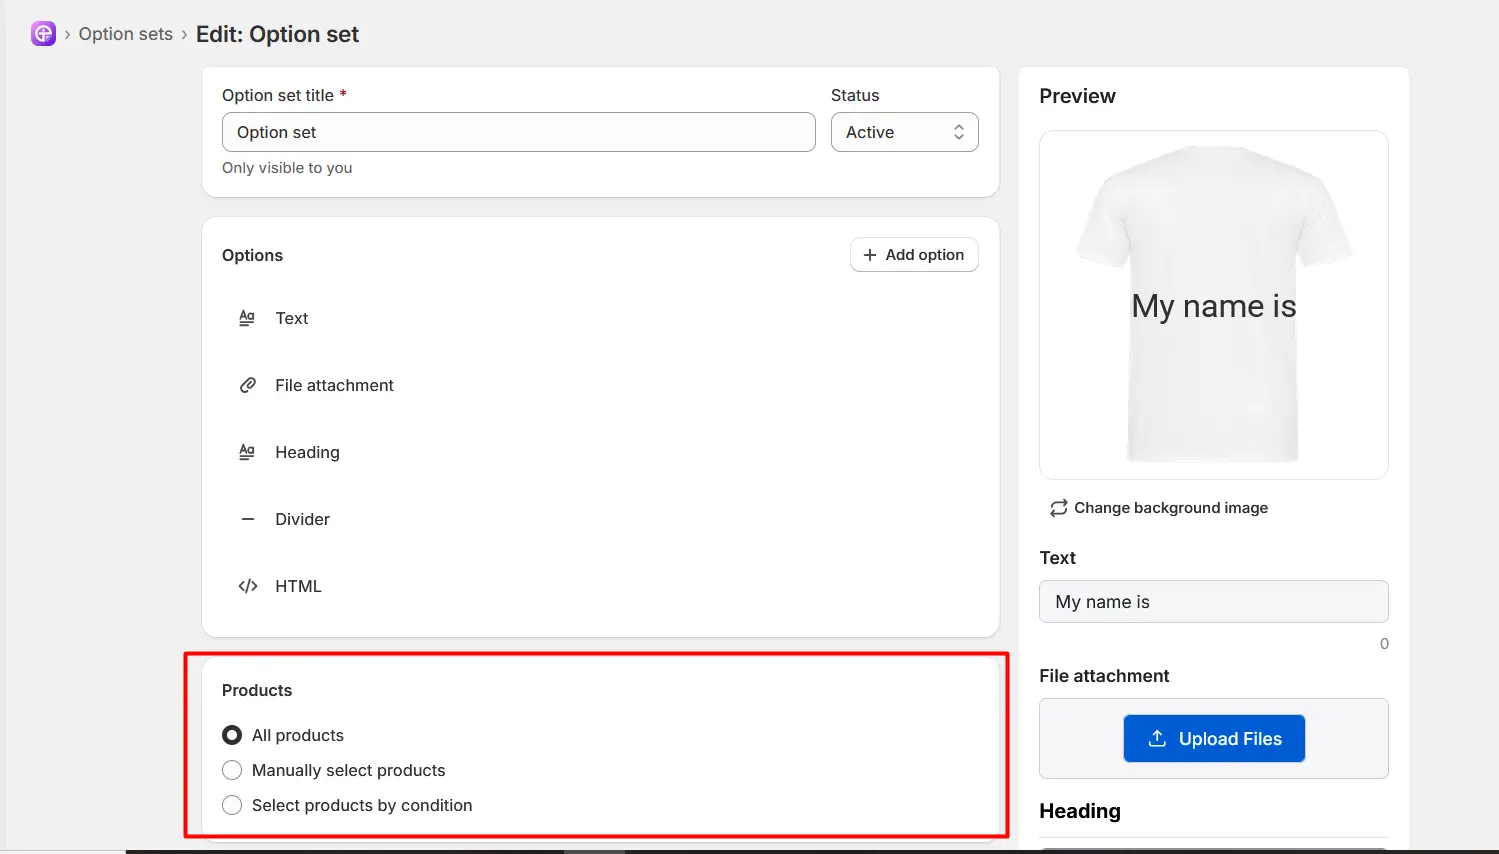Viewport: 1499px width, 854px height.
Task: Enable Select products by condition option
Action: point(232,805)
